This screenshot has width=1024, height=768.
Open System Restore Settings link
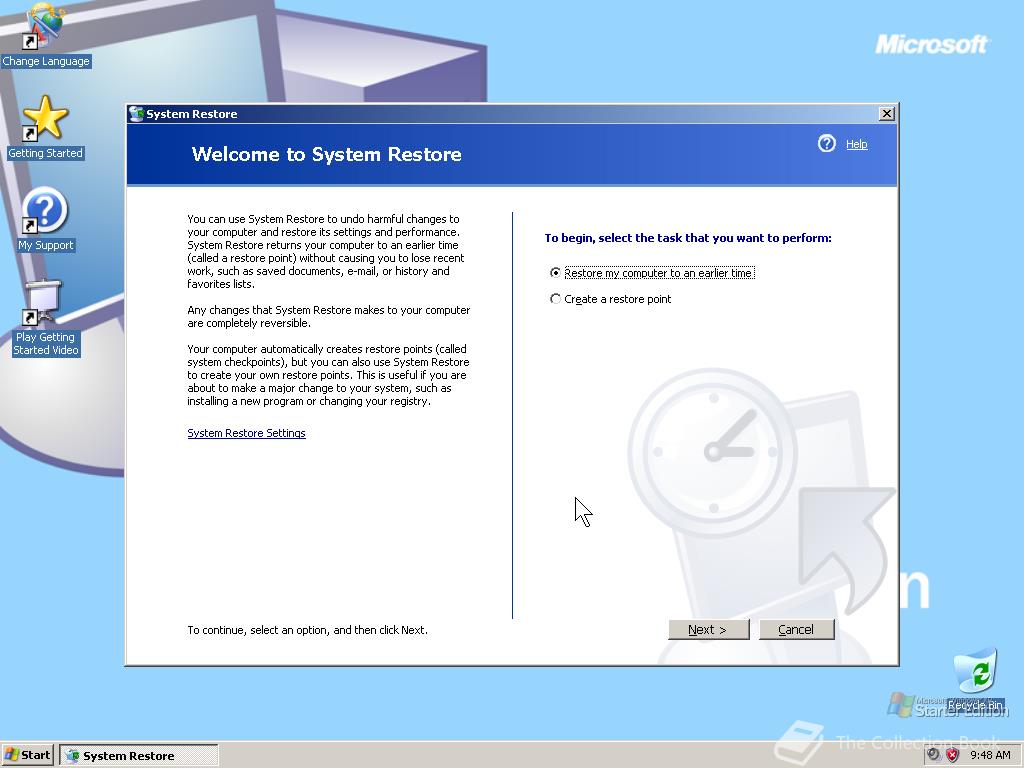click(246, 433)
